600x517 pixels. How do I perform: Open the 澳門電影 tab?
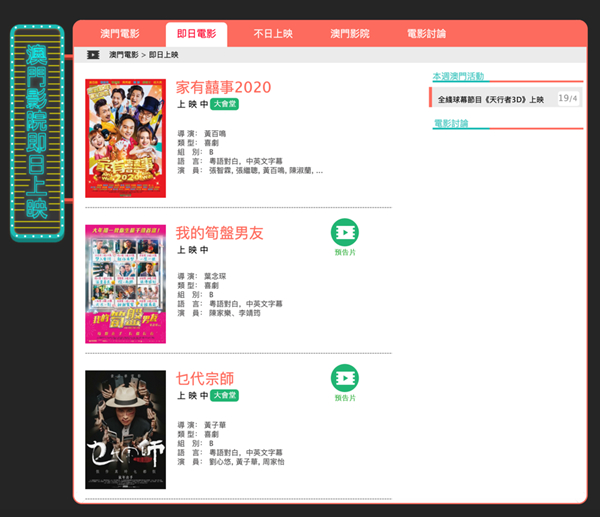click(x=120, y=34)
